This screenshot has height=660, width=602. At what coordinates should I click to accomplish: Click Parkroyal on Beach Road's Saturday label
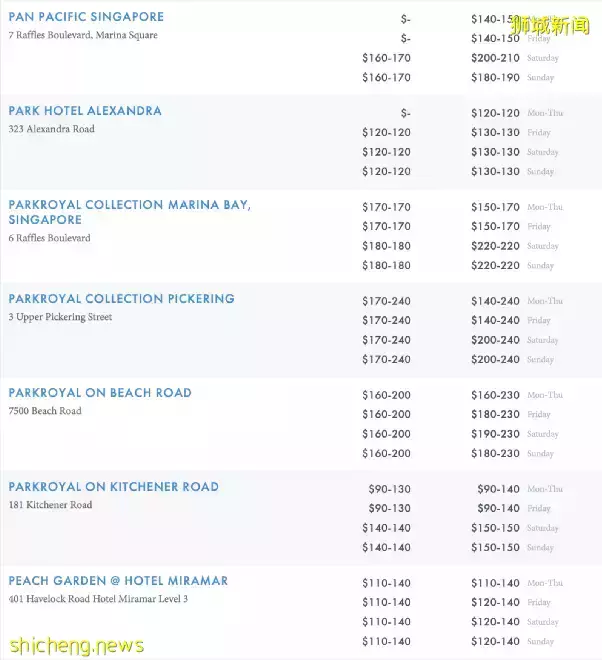click(x=542, y=434)
